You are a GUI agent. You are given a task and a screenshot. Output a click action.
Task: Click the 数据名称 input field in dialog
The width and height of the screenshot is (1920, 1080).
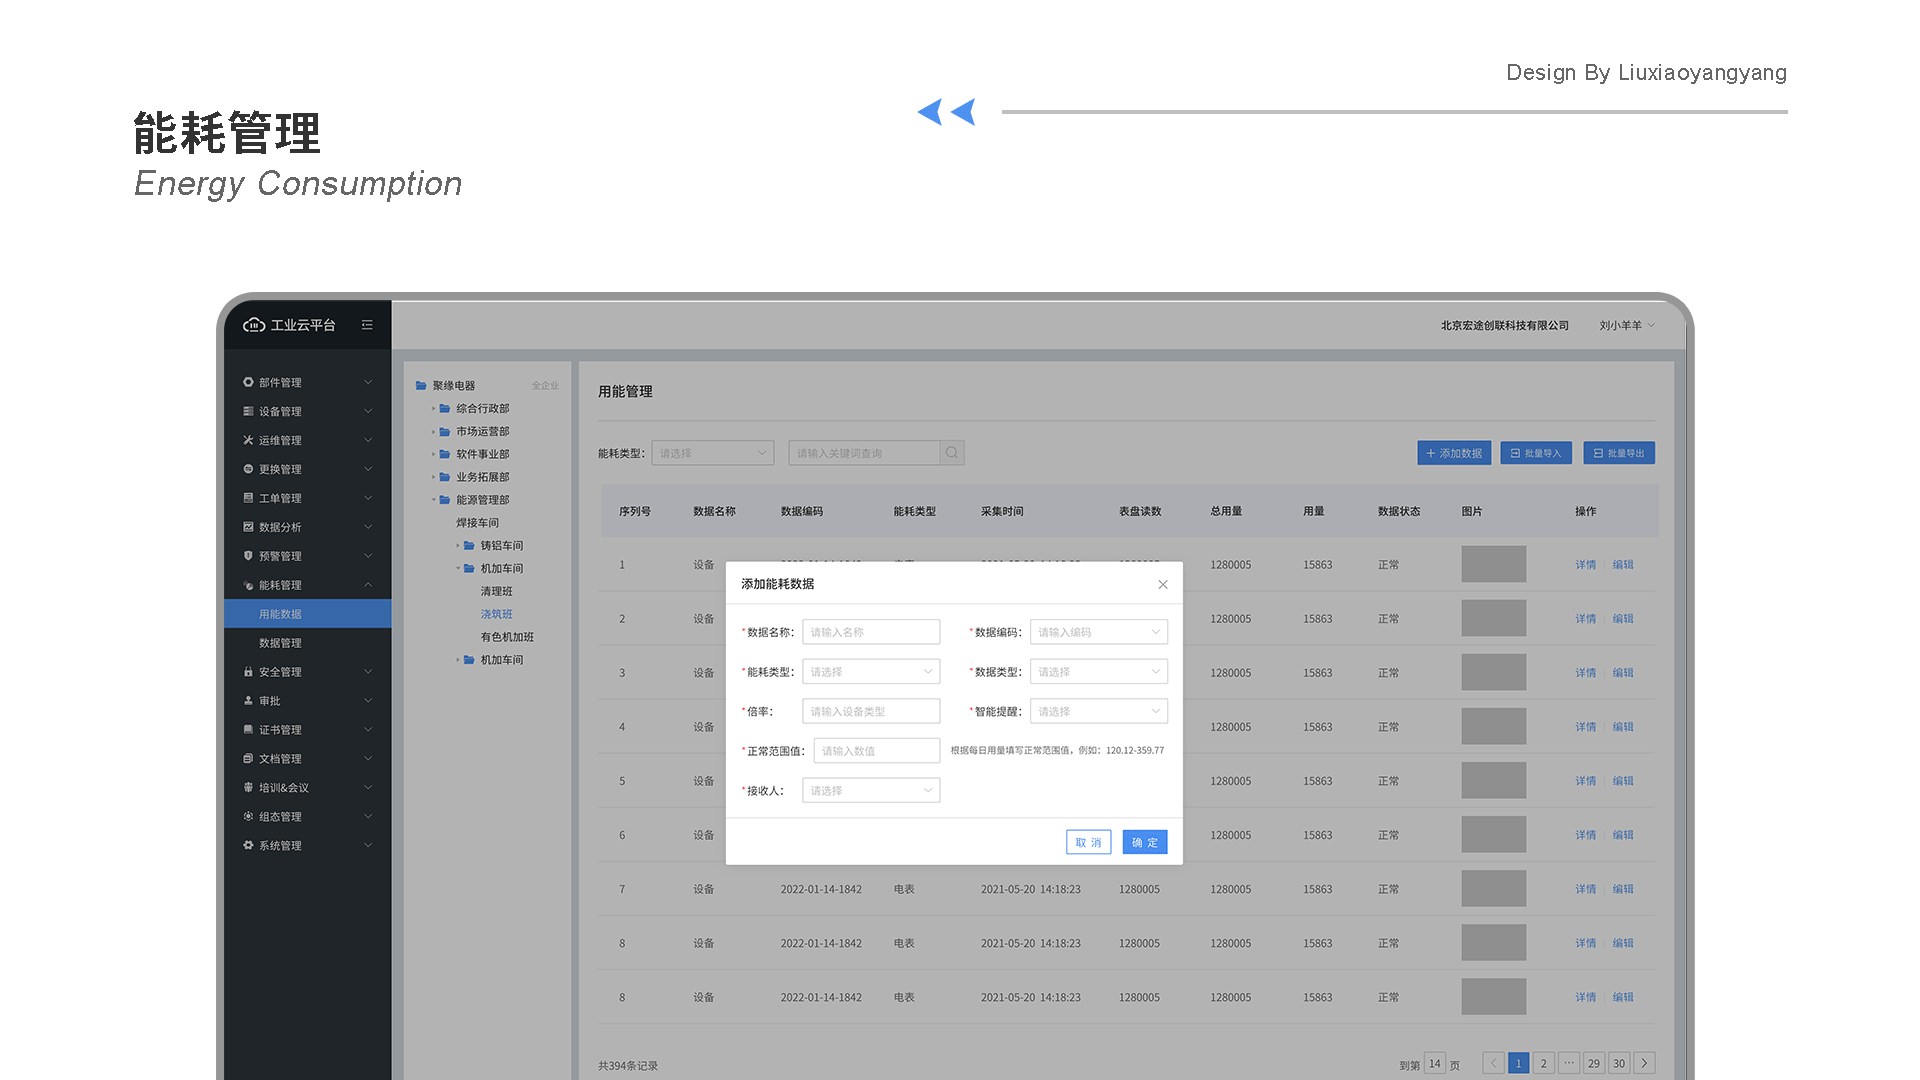(x=871, y=632)
